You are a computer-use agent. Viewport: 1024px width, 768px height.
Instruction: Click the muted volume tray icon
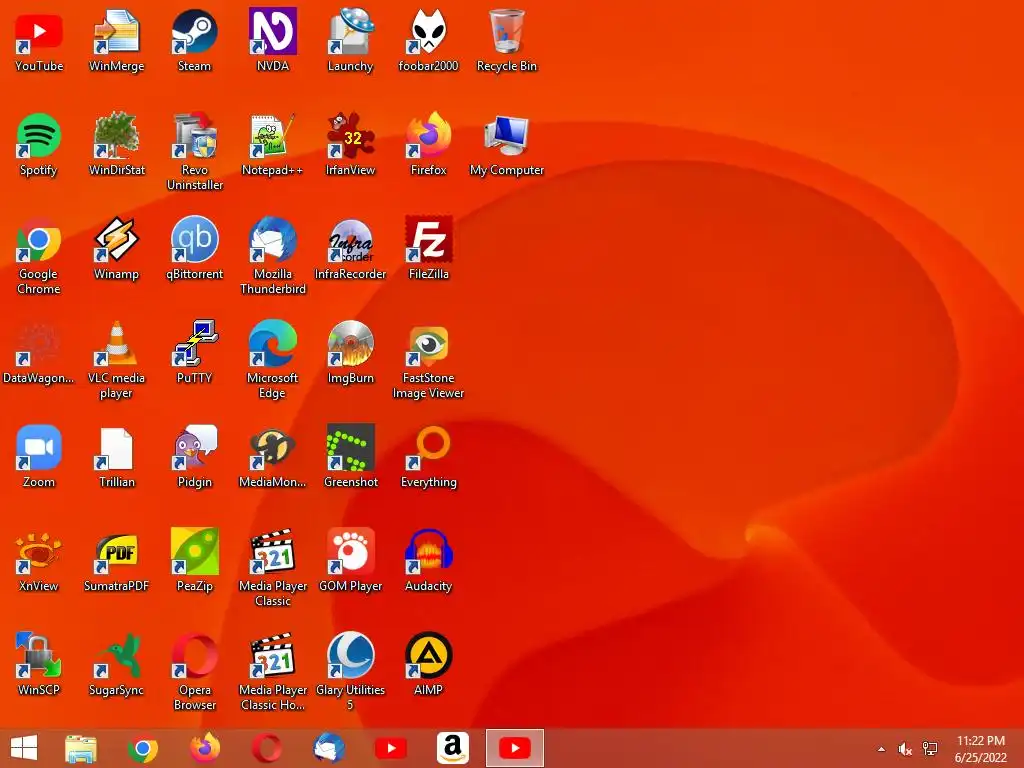[x=905, y=749]
